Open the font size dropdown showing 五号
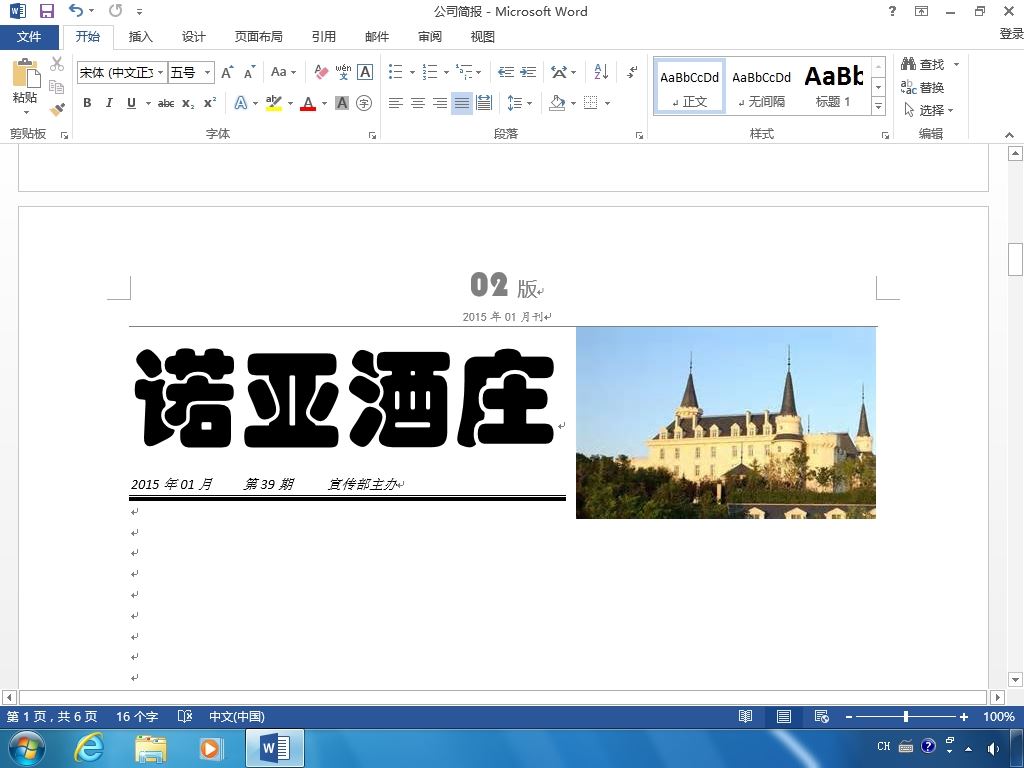 [208, 72]
